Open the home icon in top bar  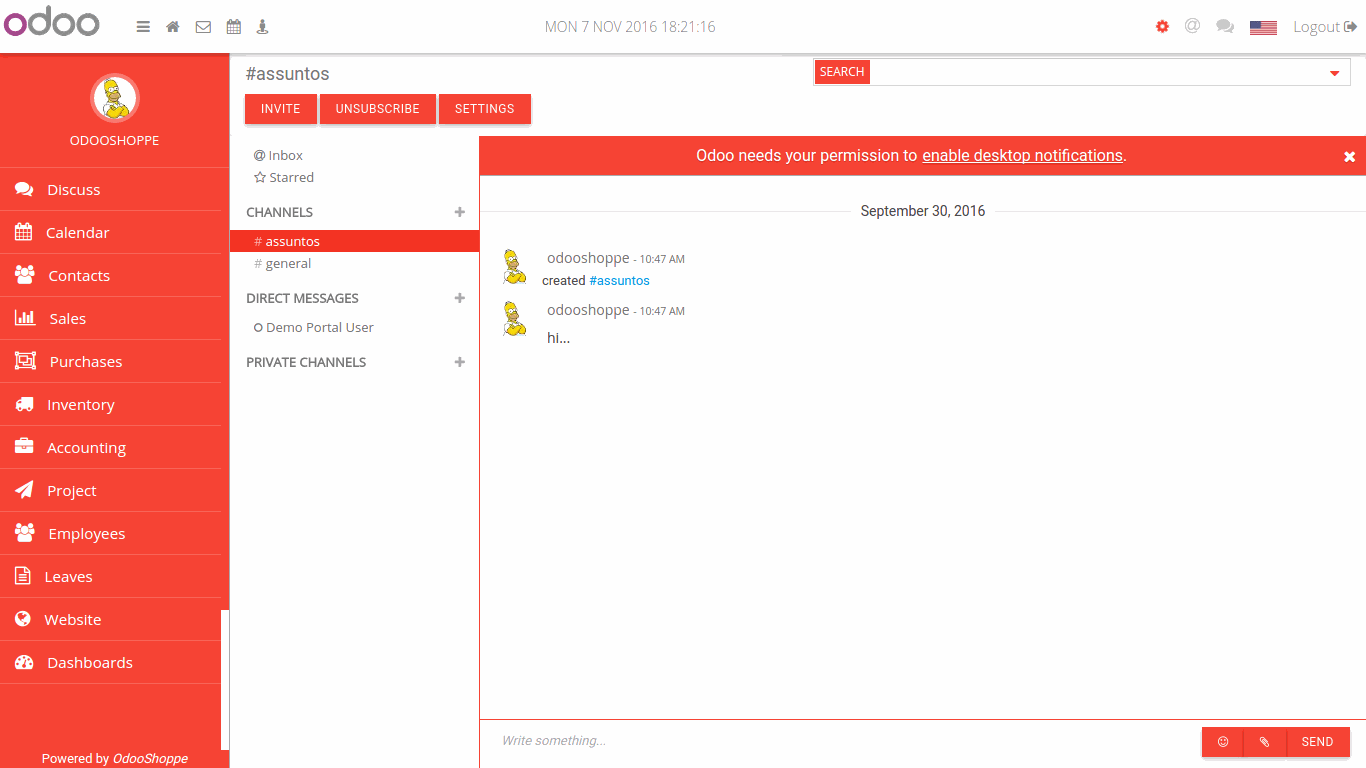point(173,27)
